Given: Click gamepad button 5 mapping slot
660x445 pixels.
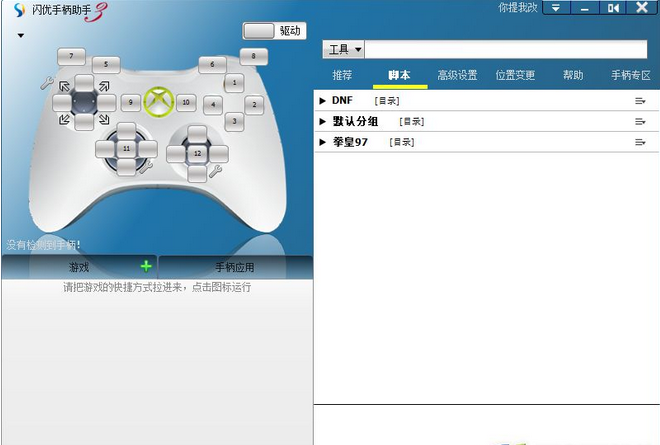Looking at the screenshot, I should pos(106,65).
